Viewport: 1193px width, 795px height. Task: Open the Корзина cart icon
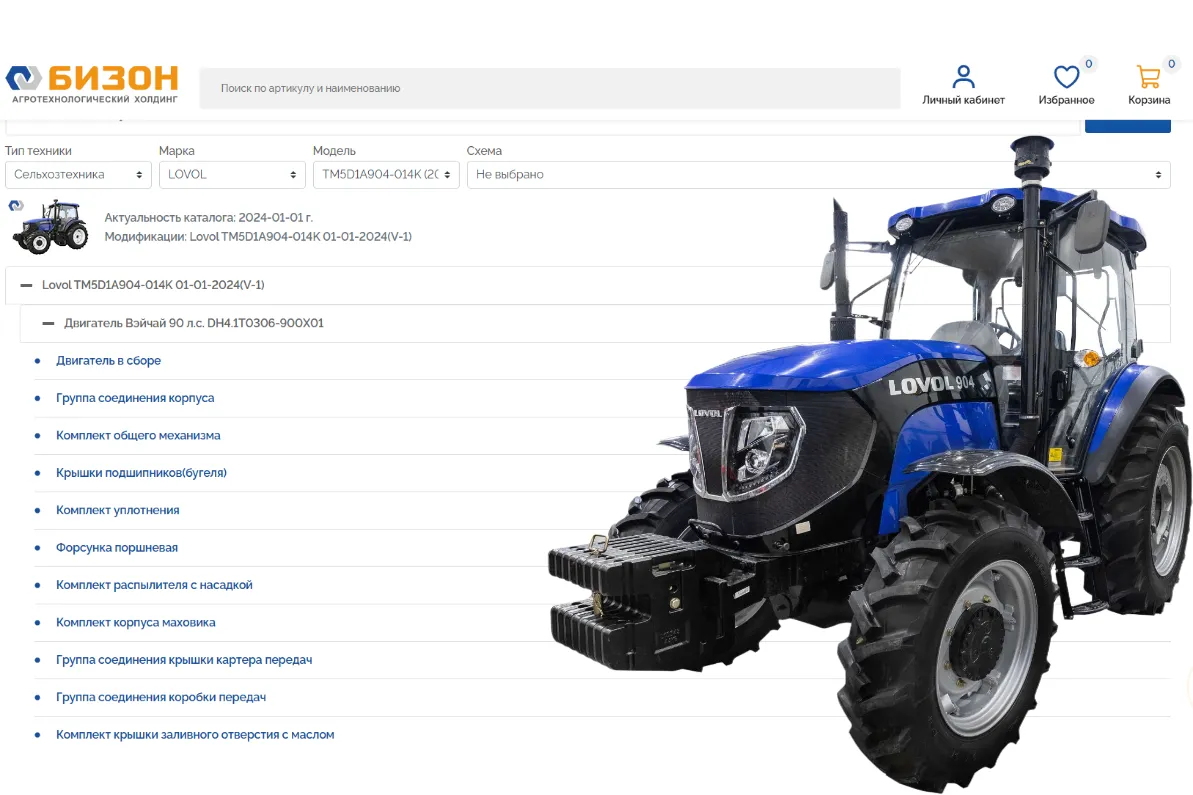click(1148, 77)
